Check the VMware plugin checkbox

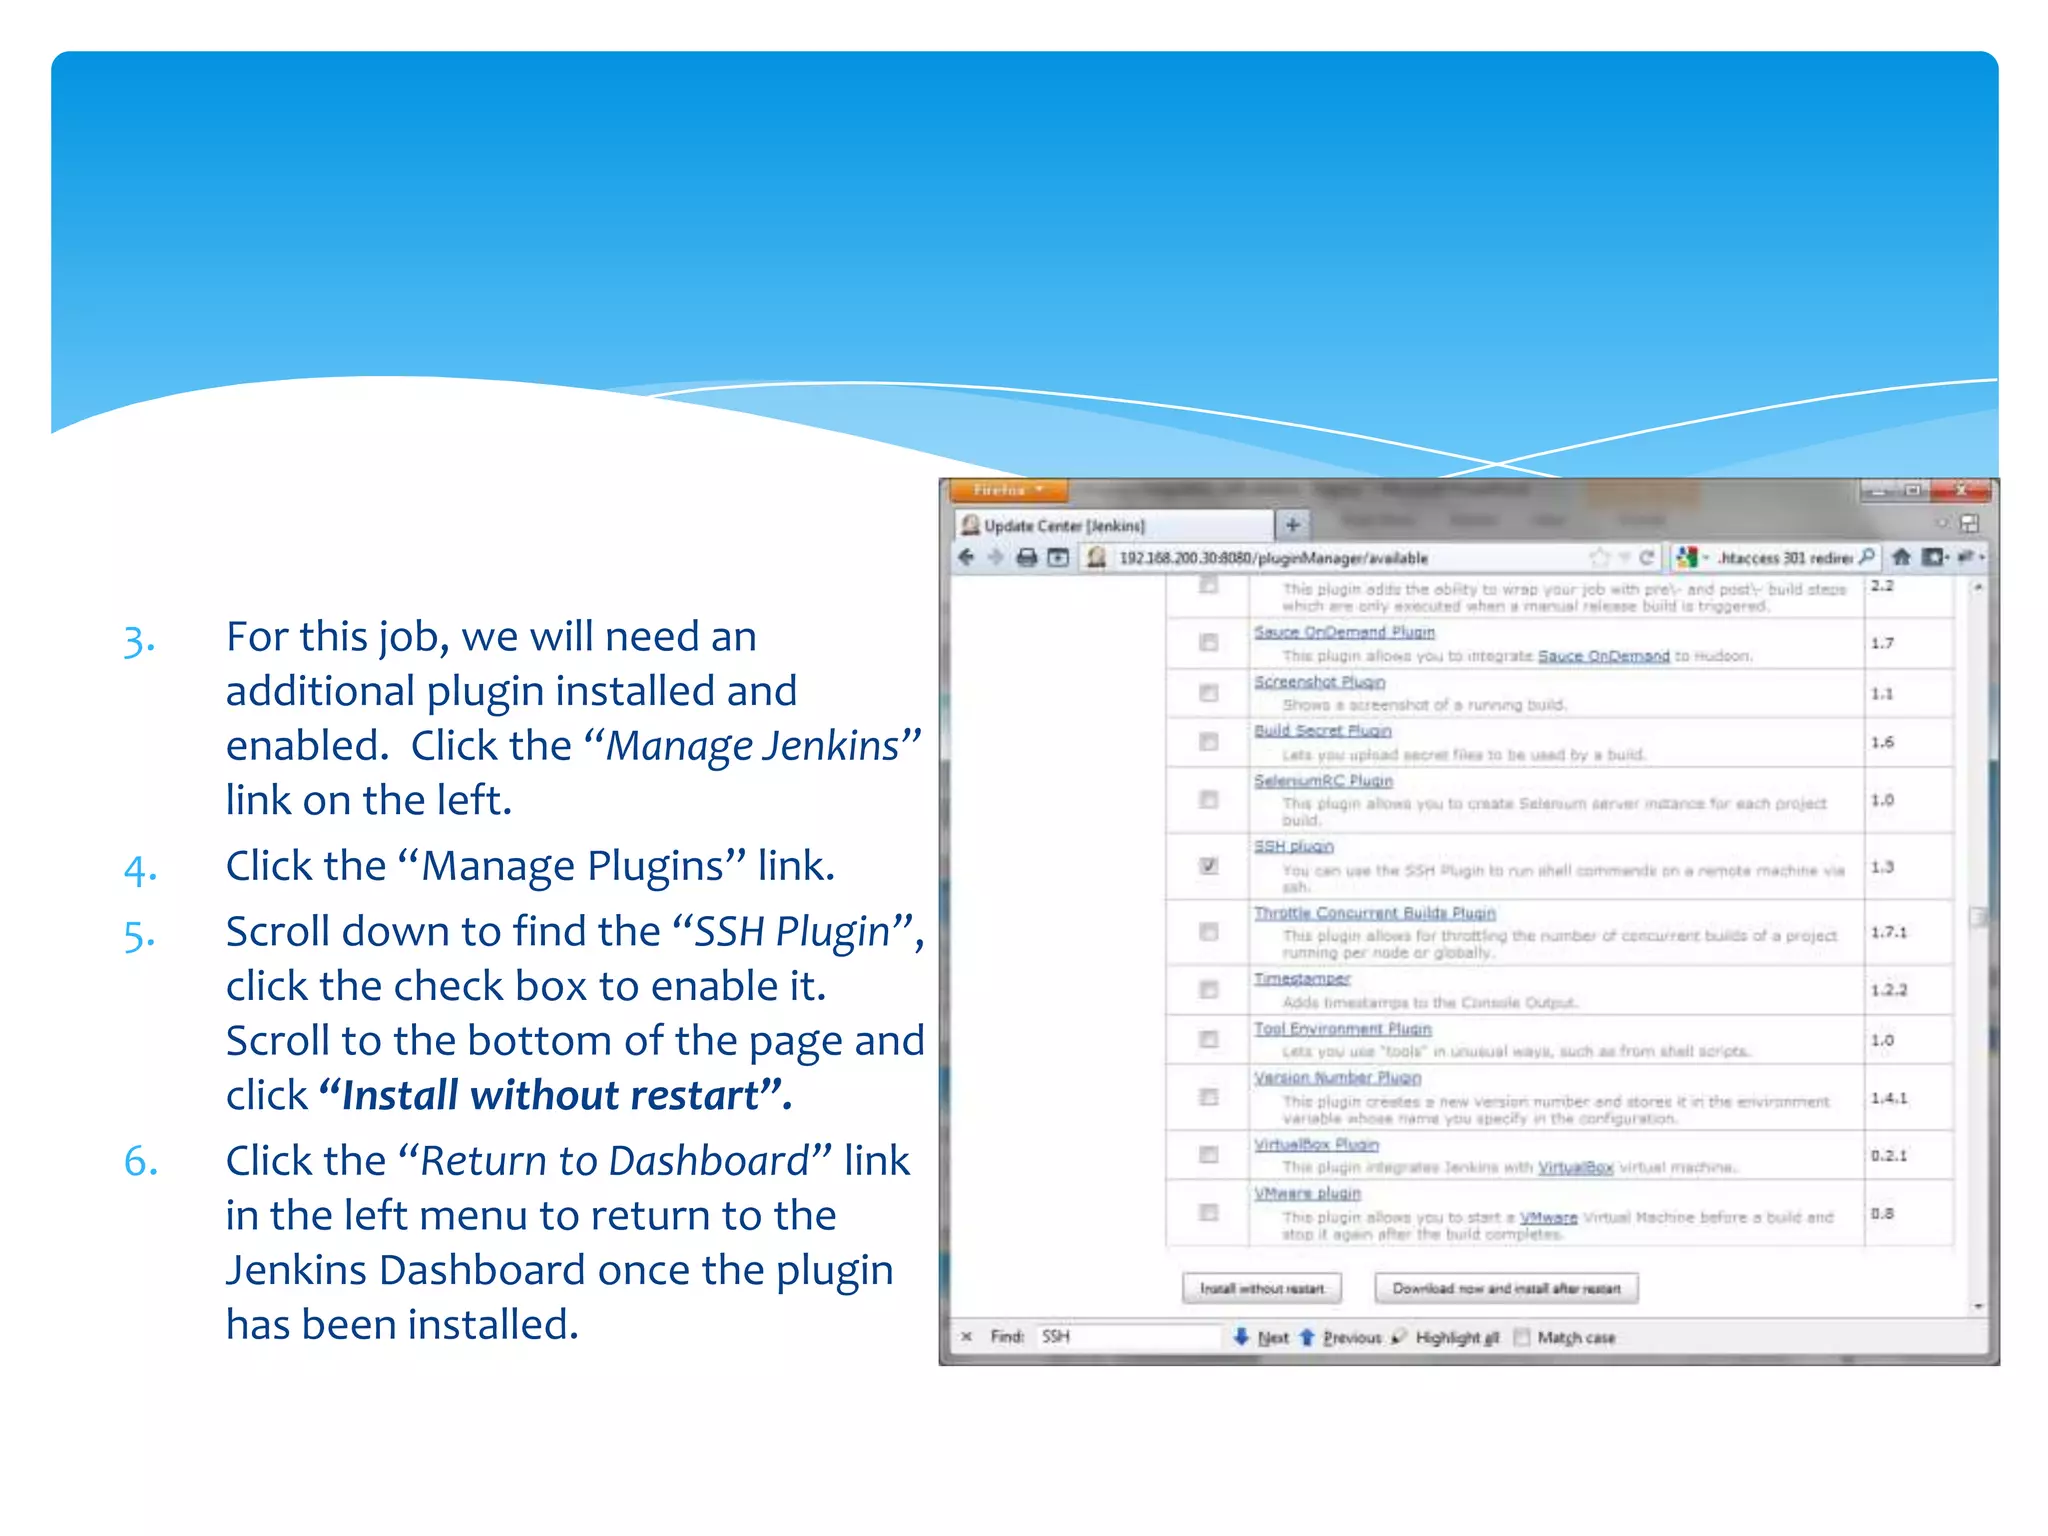[1208, 1212]
